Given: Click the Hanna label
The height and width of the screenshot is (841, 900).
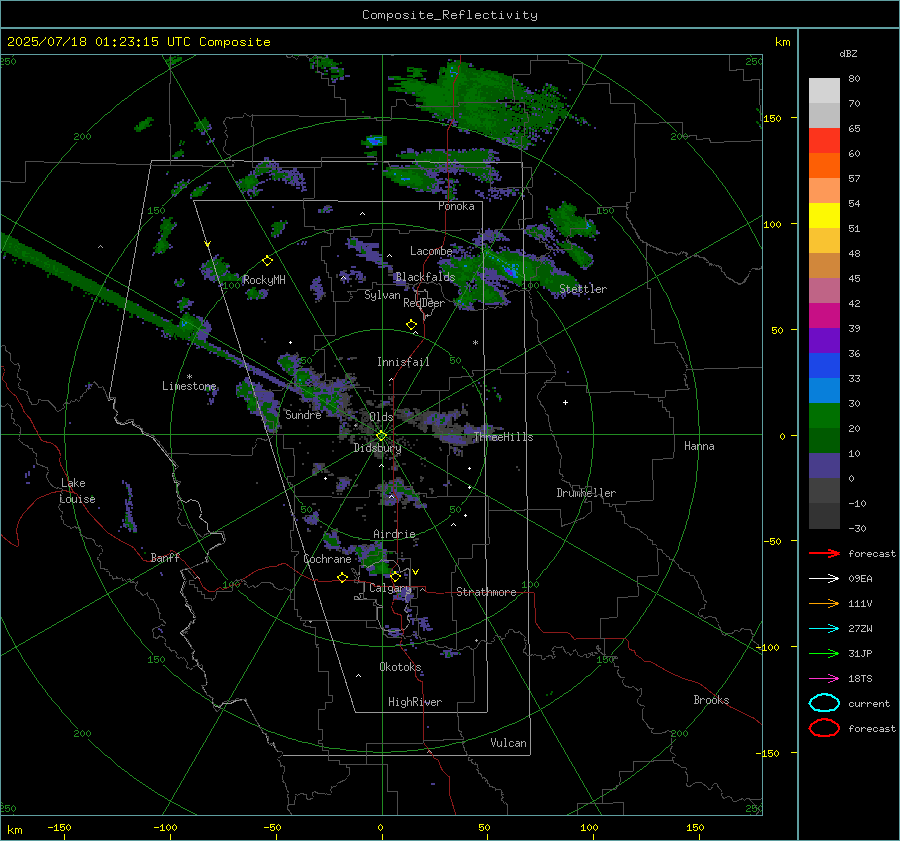Looking at the screenshot, I should (699, 446).
